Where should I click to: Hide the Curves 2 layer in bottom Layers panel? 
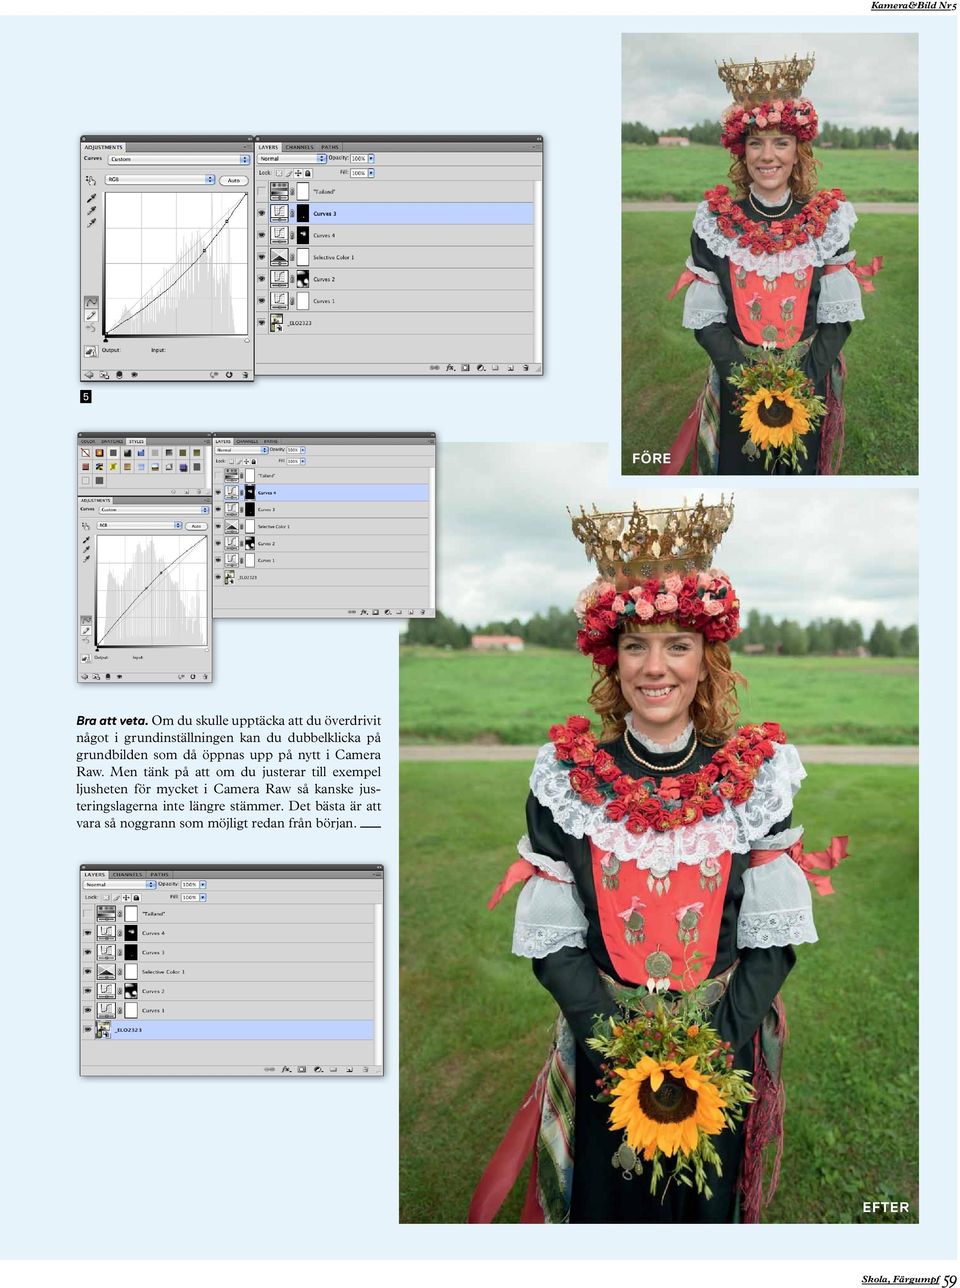tap(87, 991)
